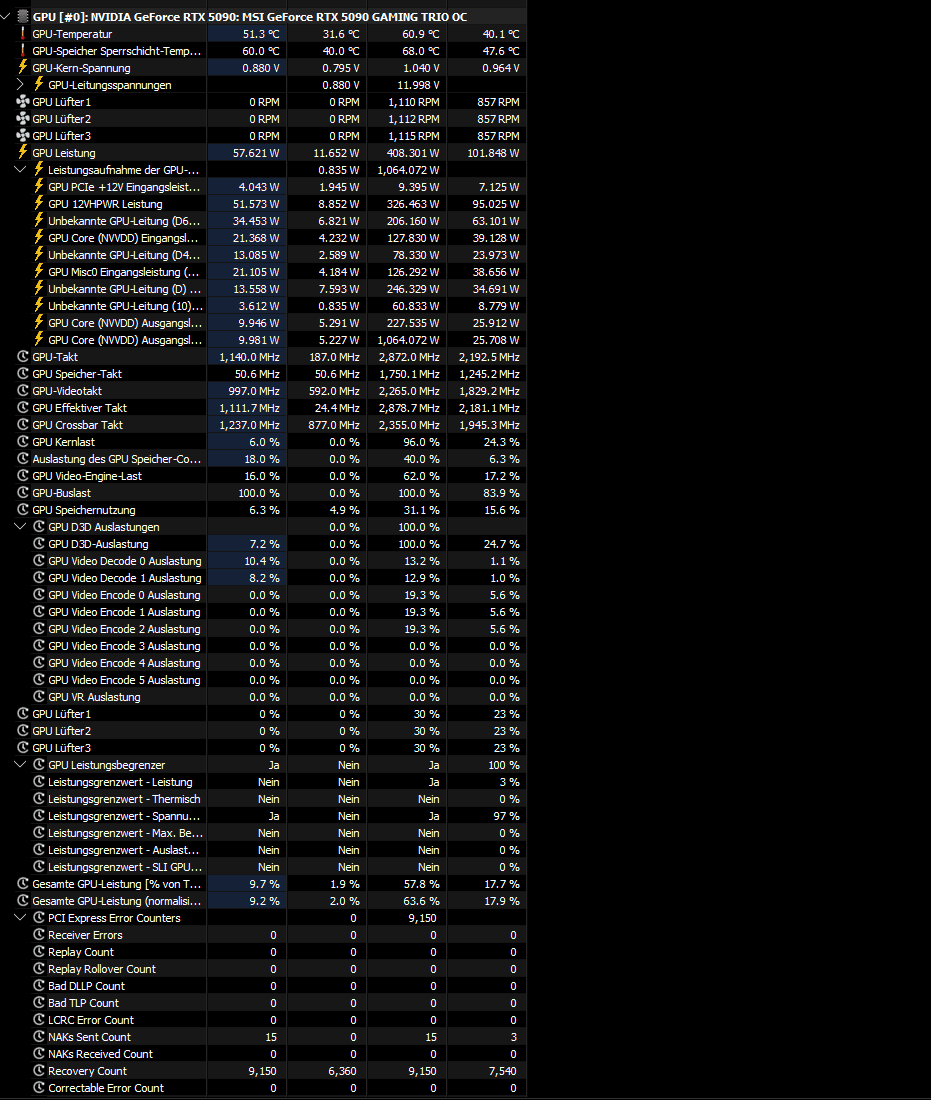Click the clock icon for NAKs Sent Count
This screenshot has height=1100, width=931.
[39, 1037]
